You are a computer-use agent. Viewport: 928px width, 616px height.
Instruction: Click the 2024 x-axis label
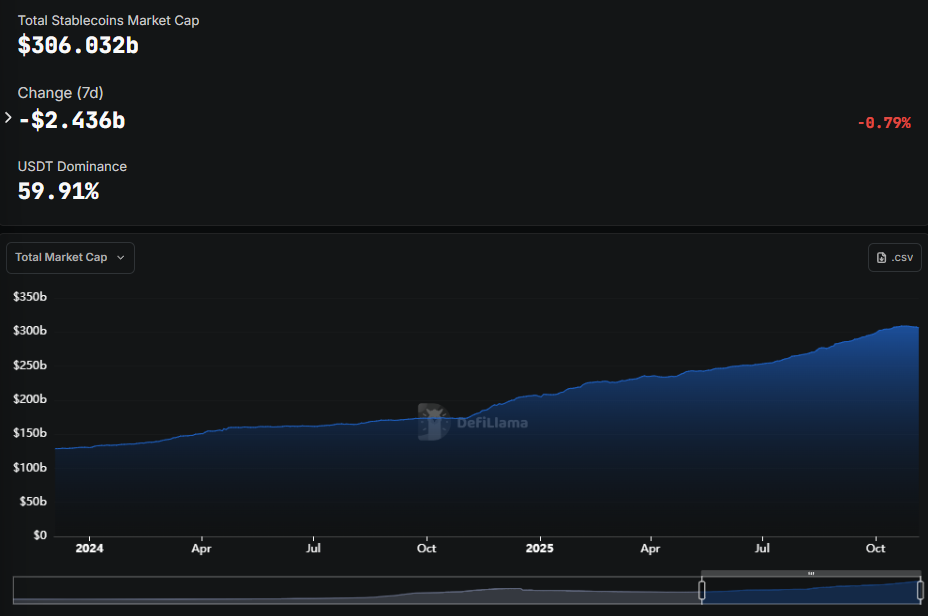[89, 549]
